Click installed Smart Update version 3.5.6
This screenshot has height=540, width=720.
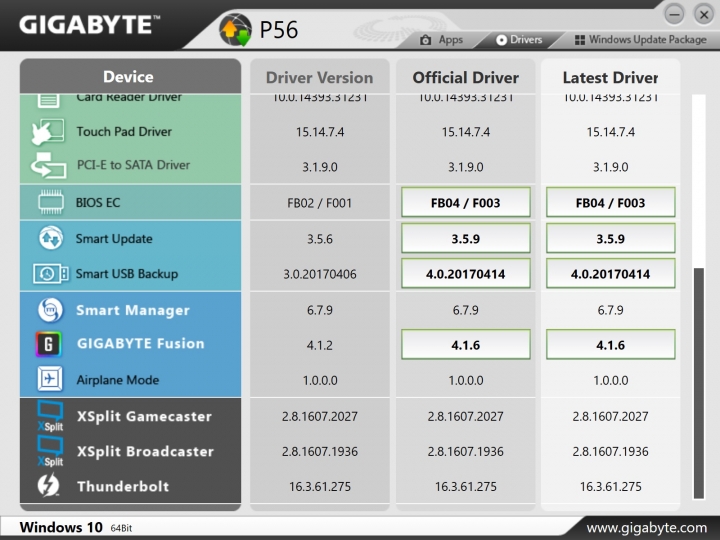pos(320,239)
